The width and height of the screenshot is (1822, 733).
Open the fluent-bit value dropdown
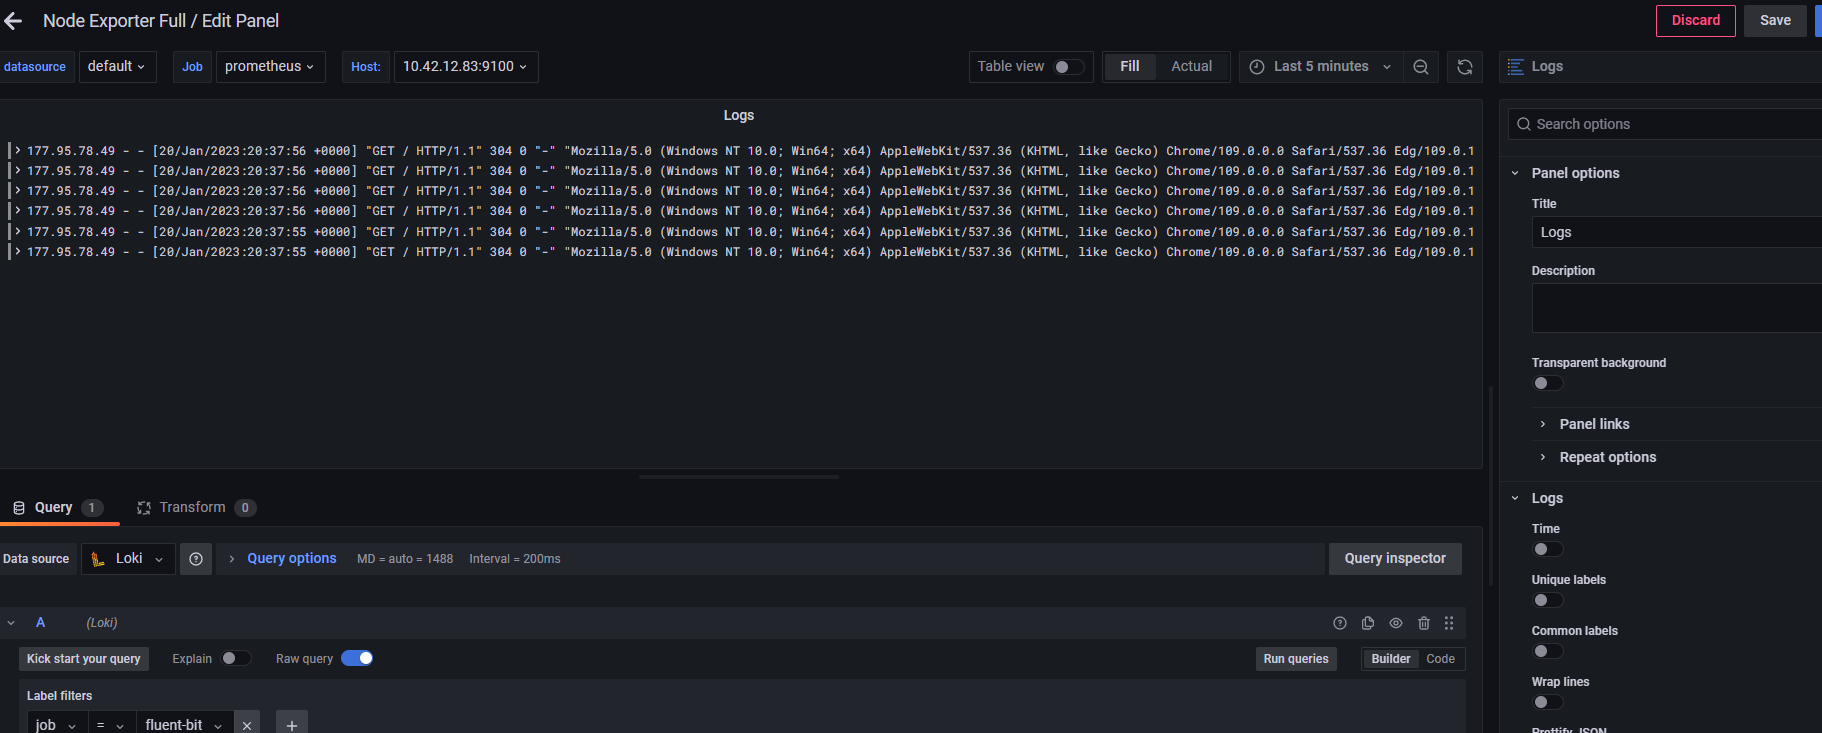[185, 725]
